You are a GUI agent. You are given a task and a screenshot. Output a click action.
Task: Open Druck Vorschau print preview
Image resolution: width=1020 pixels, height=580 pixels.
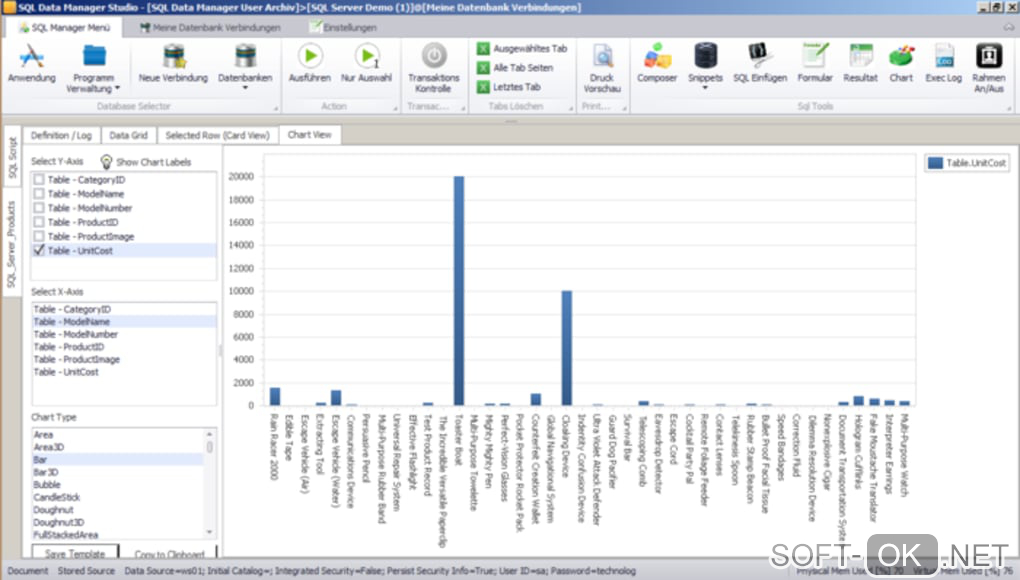602,56
